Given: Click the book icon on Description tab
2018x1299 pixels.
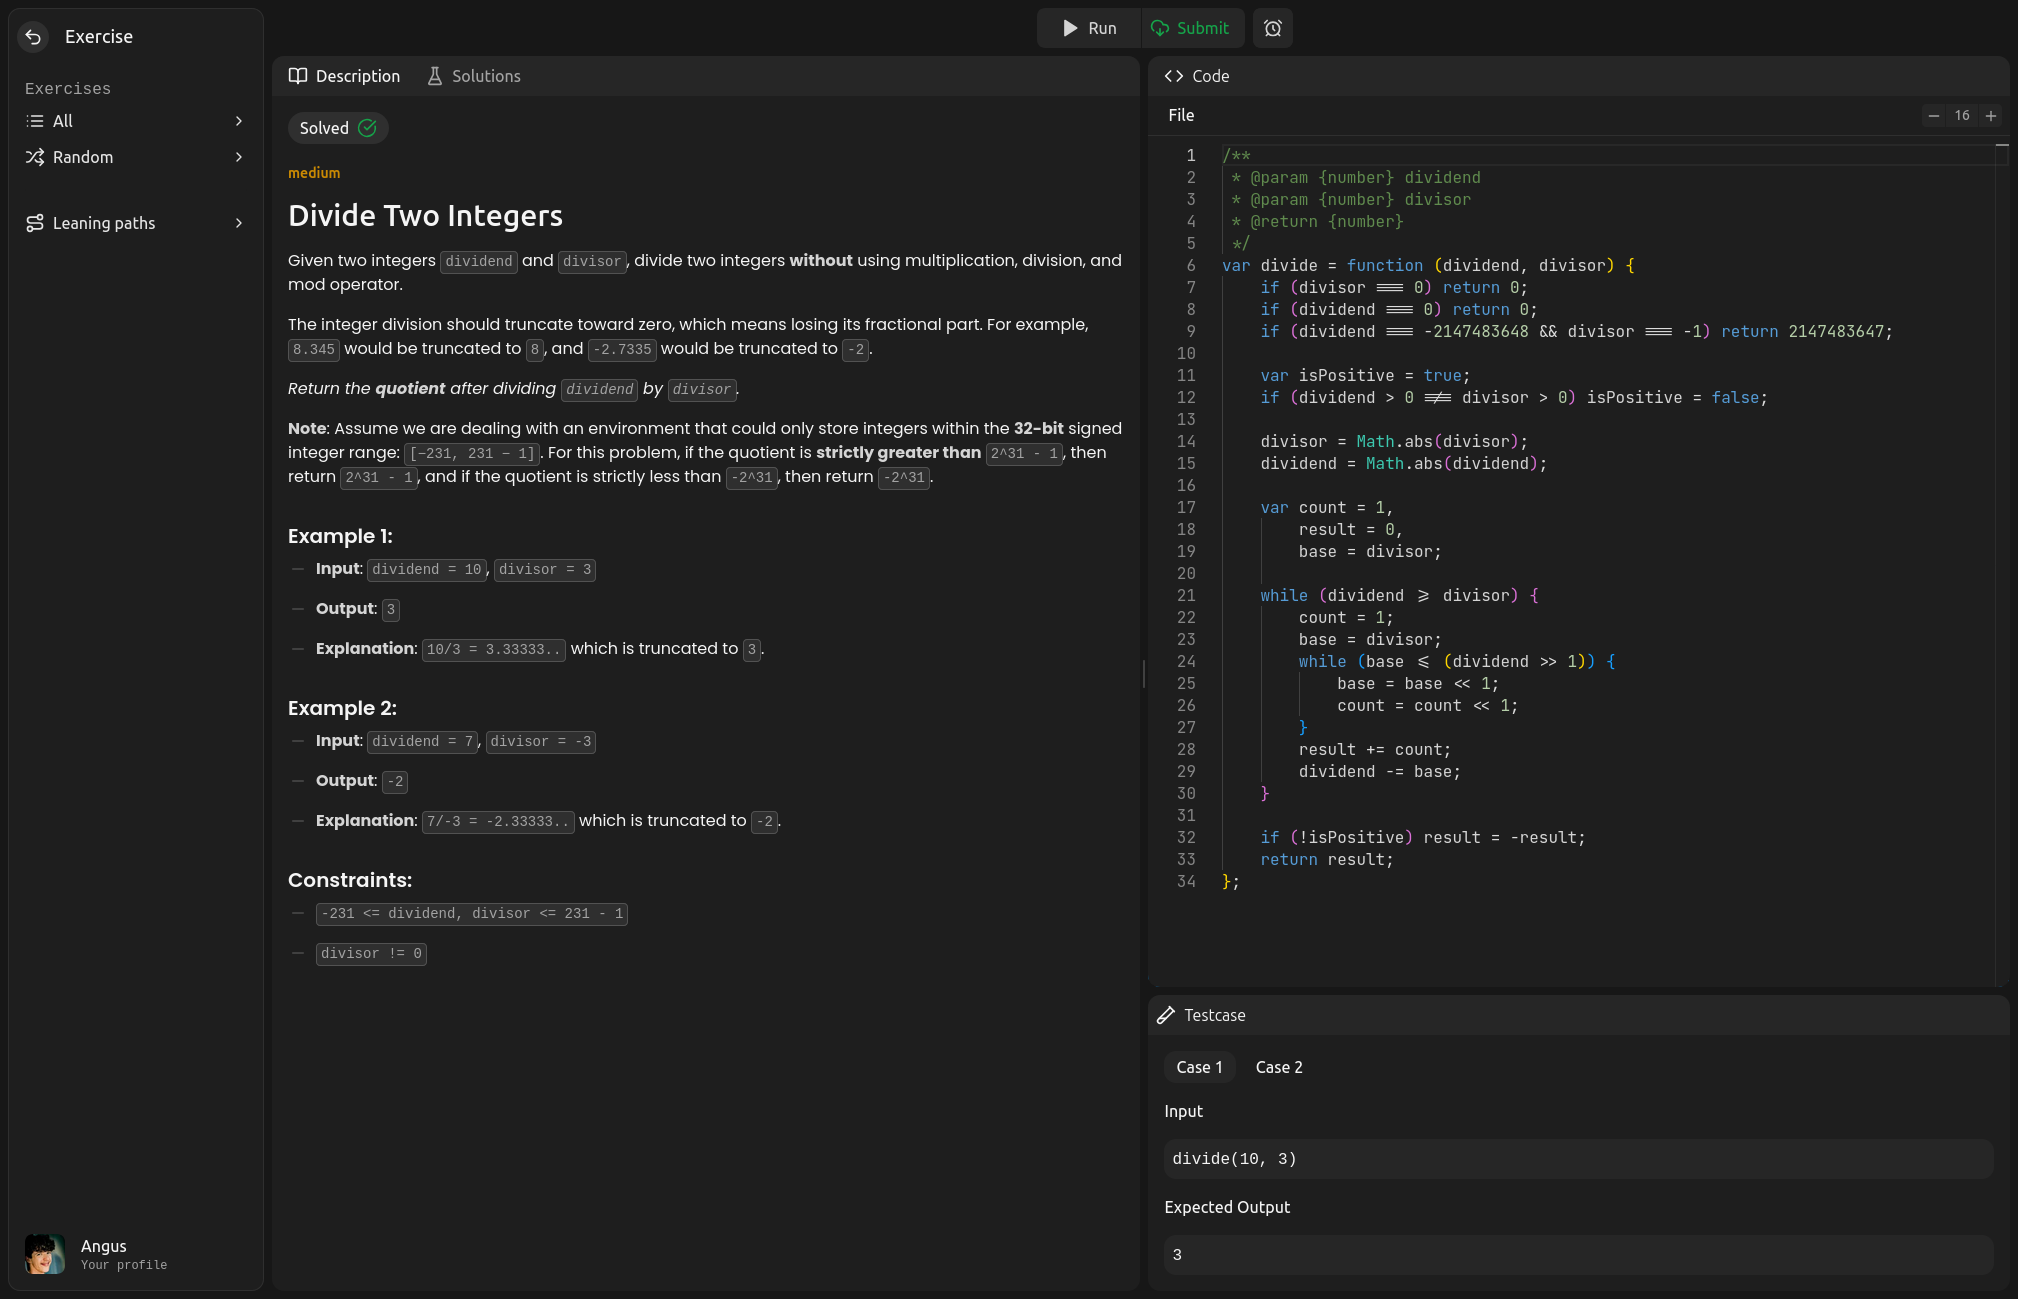Looking at the screenshot, I should [298, 76].
